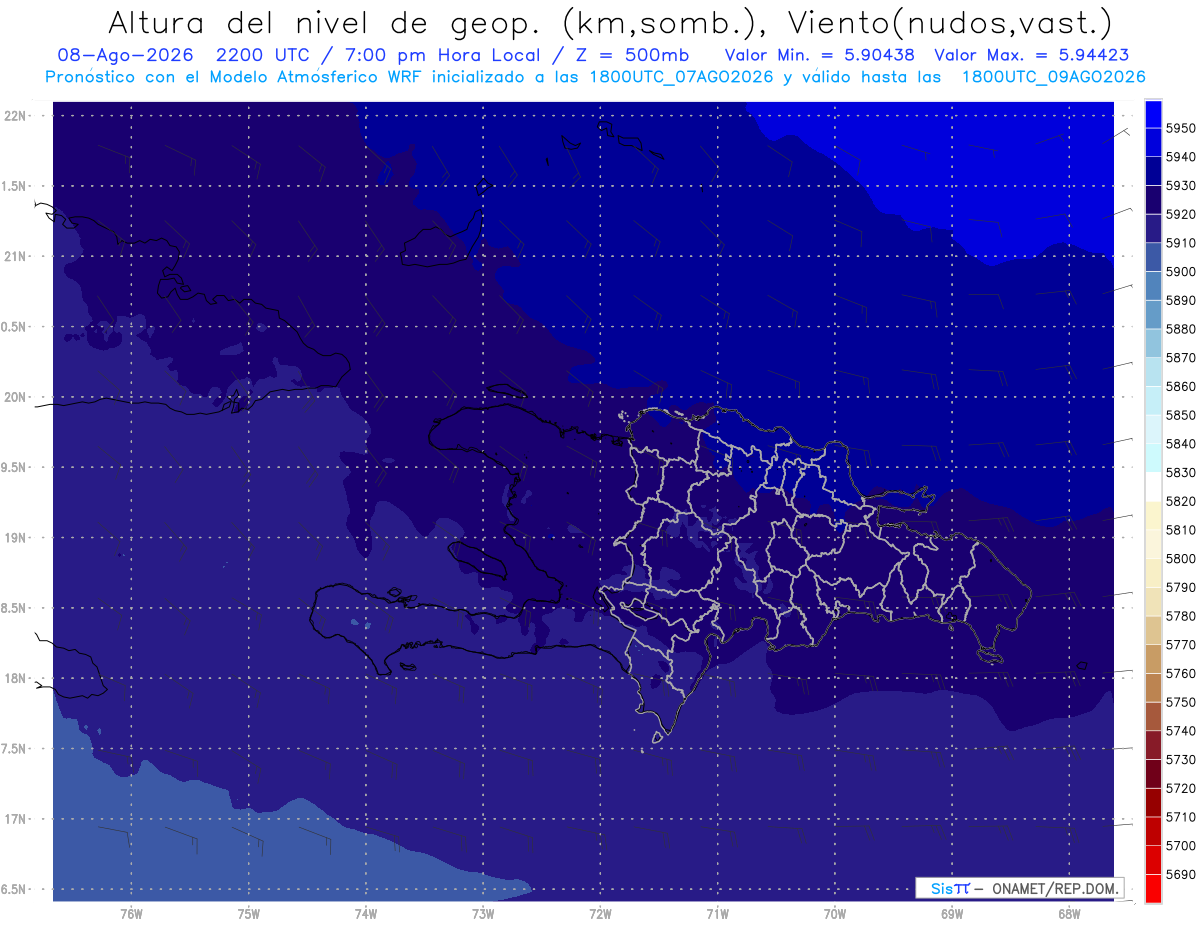
Task: Click the 0.5N latitude axis label
Action: [x=15, y=328]
